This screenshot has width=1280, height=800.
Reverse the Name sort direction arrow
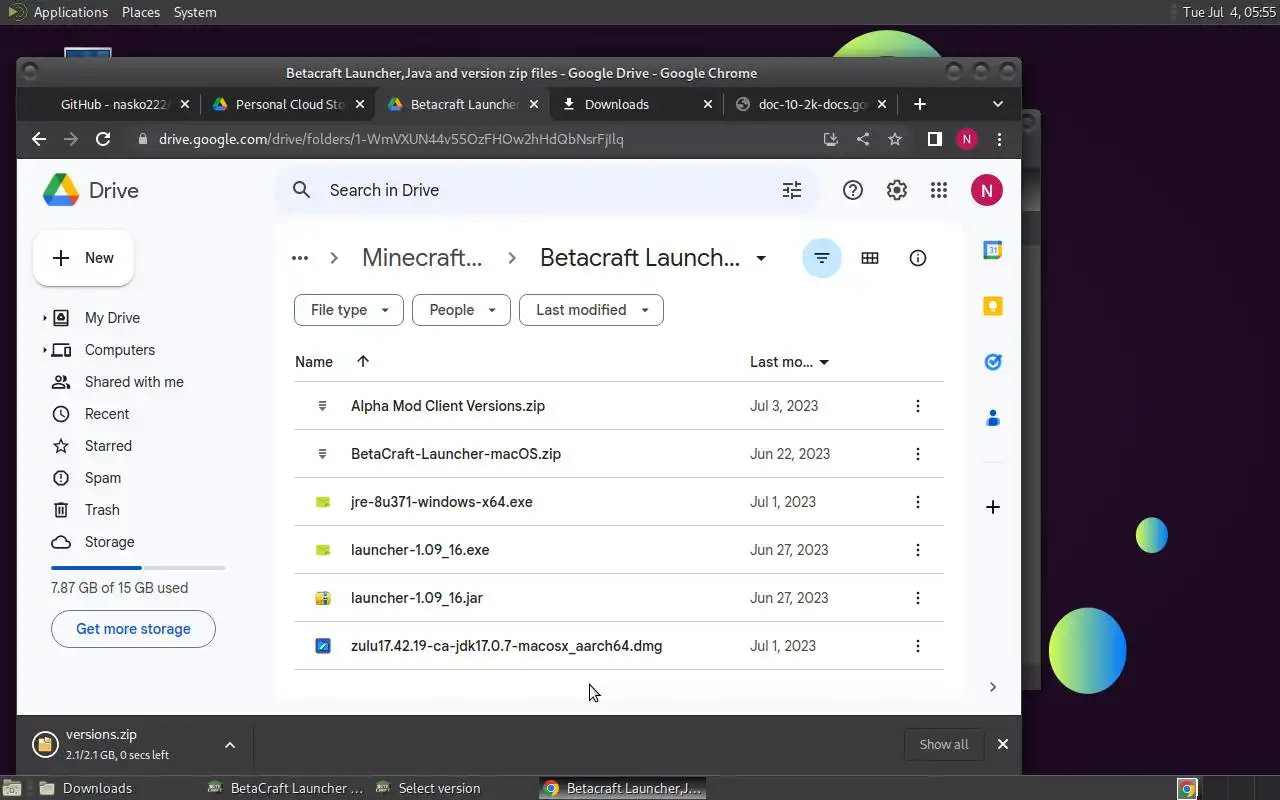363,362
